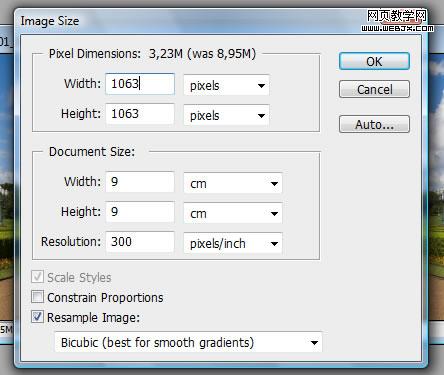Click the 'Document Size:' group label

point(92,152)
